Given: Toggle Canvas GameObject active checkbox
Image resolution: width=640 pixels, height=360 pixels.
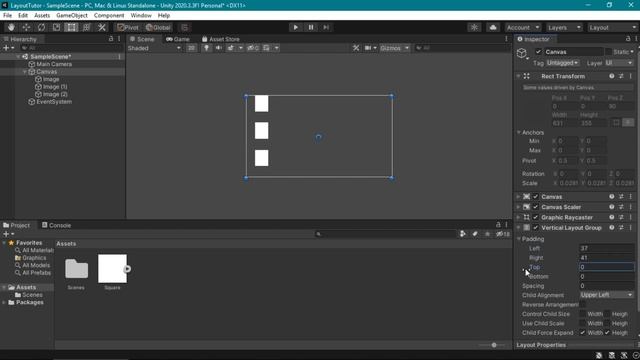Looking at the screenshot, I should [x=538, y=52].
